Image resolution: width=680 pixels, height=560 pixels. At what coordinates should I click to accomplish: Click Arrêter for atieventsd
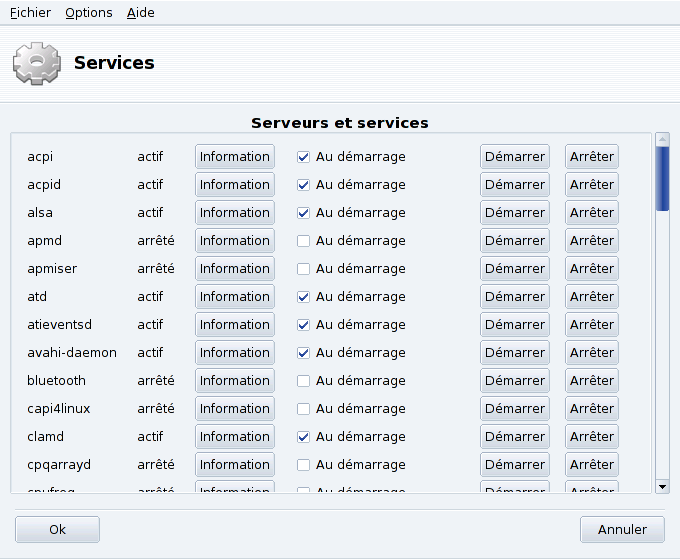pyautogui.click(x=592, y=324)
